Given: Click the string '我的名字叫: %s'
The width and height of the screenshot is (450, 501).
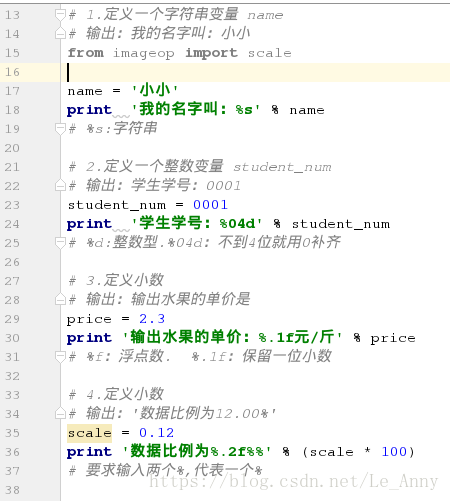Looking at the screenshot, I should [x=196, y=109].
